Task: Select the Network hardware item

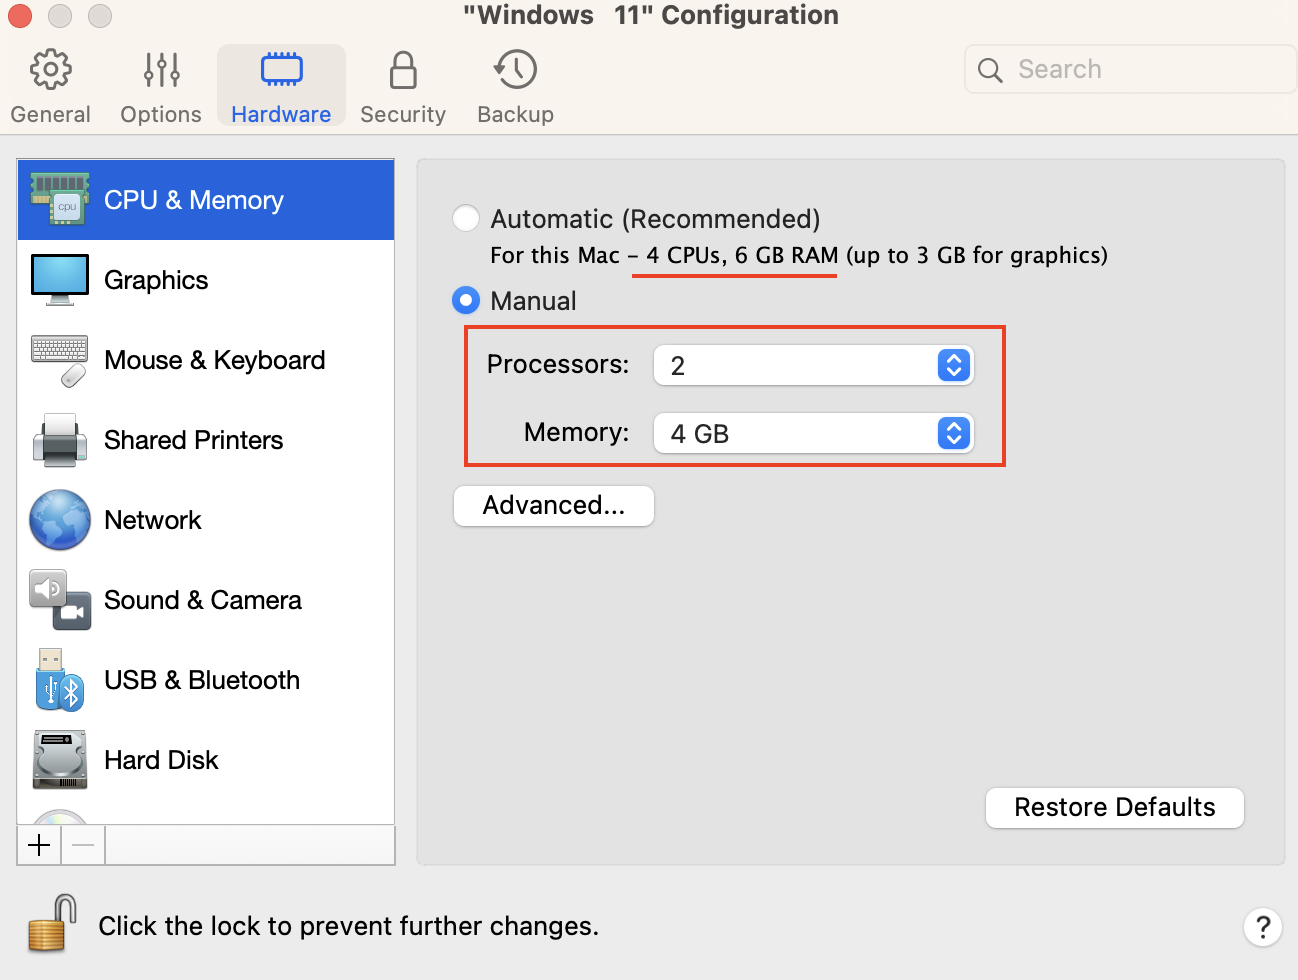Action: (x=152, y=520)
